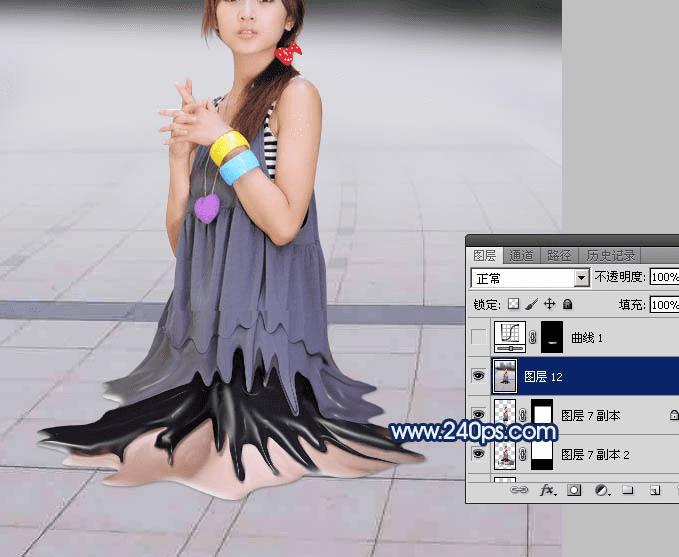Viewport: 679px width, 557px height.
Task: Select the black layer mask of 曲线 1
Action: 552,337
